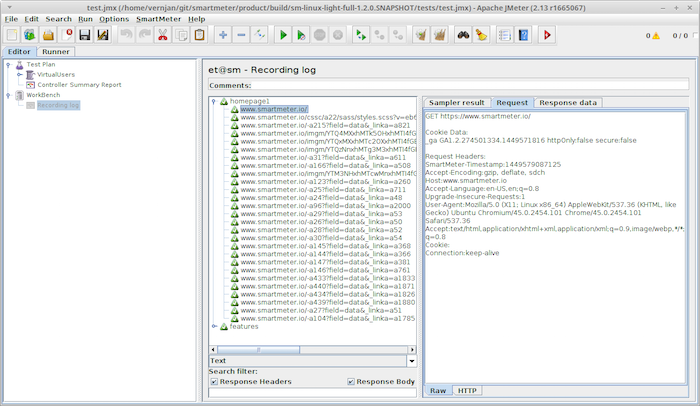This screenshot has width=700, height=406.
Task: Click the Redo arrow icon
Action: click(145, 35)
